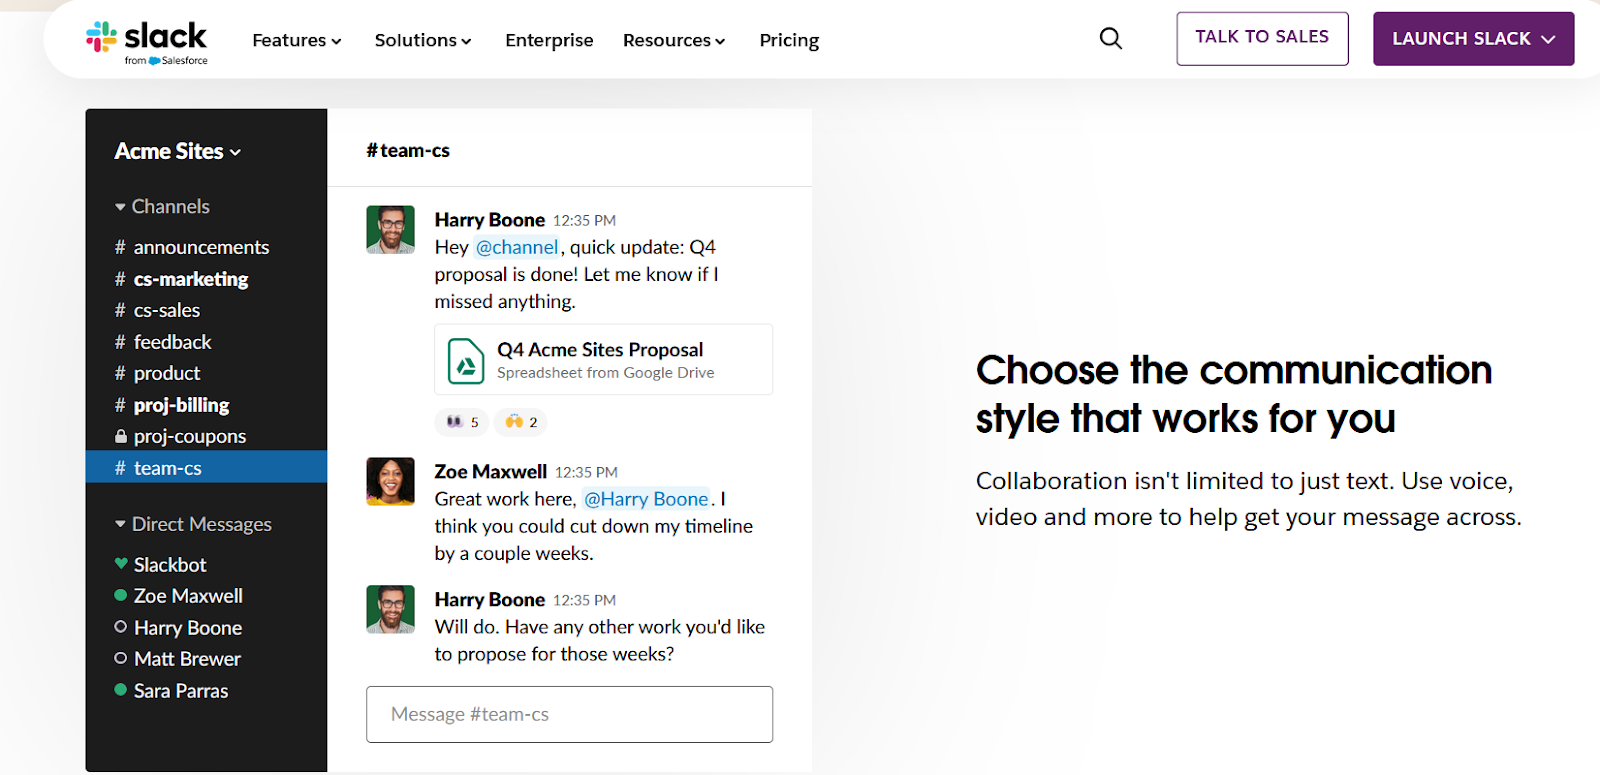Click the raised hands reaction with 2
This screenshot has width=1600, height=775.
coord(521,422)
